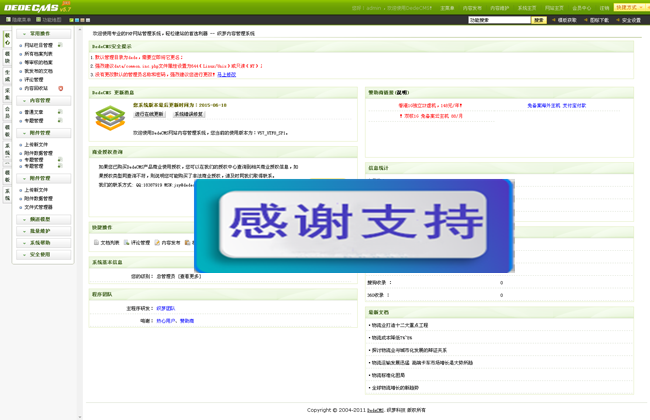Image resolution: width=650 pixels, height=420 pixels.
Task: Select the gray skin color swatch
Action: pos(87,20)
